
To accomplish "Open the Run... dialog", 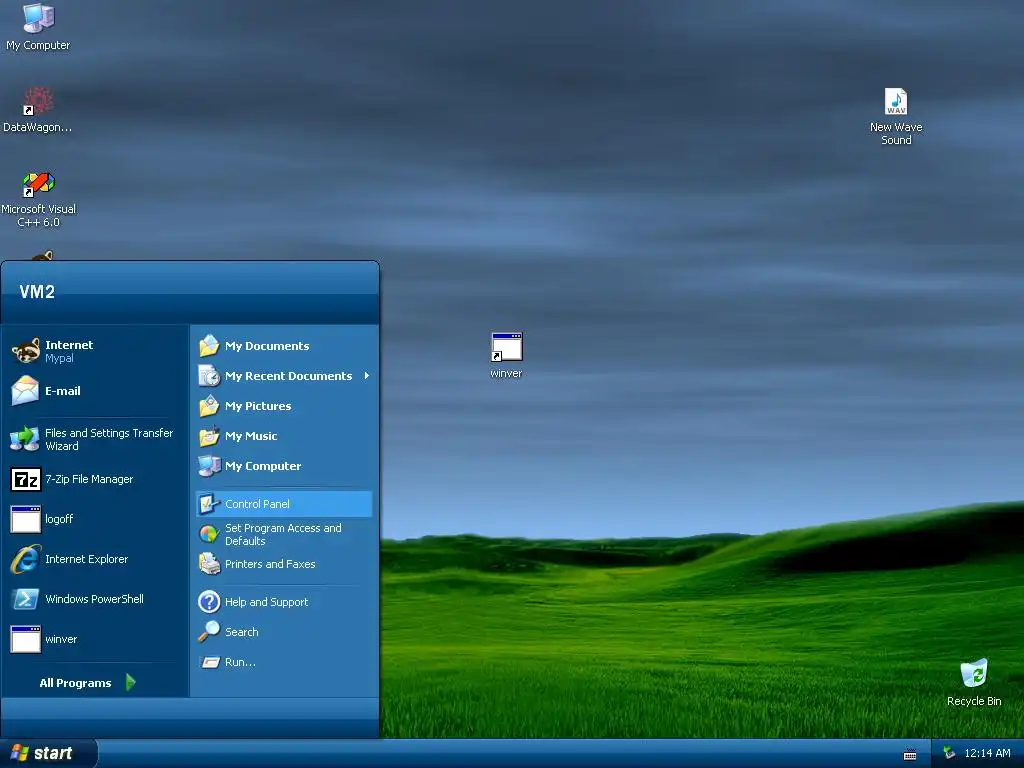I will click(284, 662).
